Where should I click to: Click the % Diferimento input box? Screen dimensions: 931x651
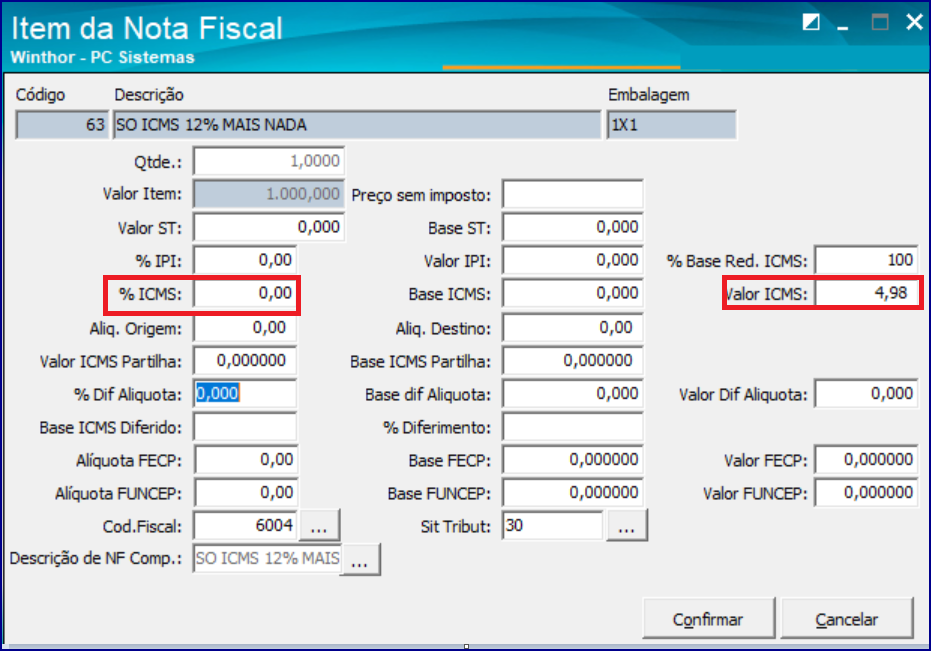click(572, 427)
